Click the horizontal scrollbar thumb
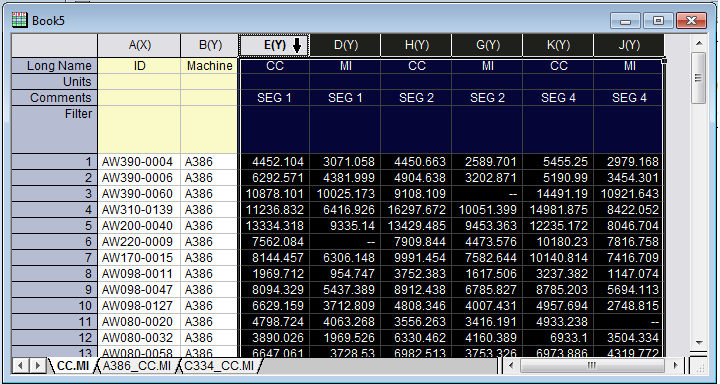 coord(592,366)
